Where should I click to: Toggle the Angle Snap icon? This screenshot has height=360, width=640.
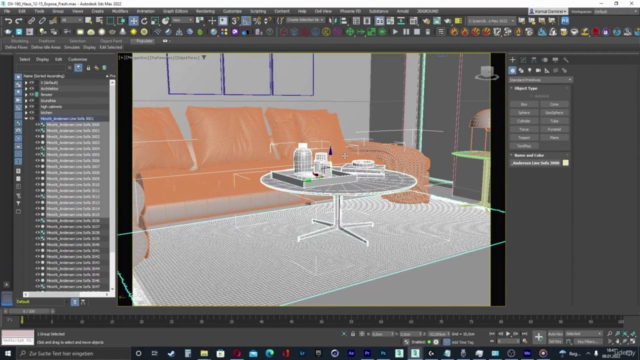pos(246,20)
